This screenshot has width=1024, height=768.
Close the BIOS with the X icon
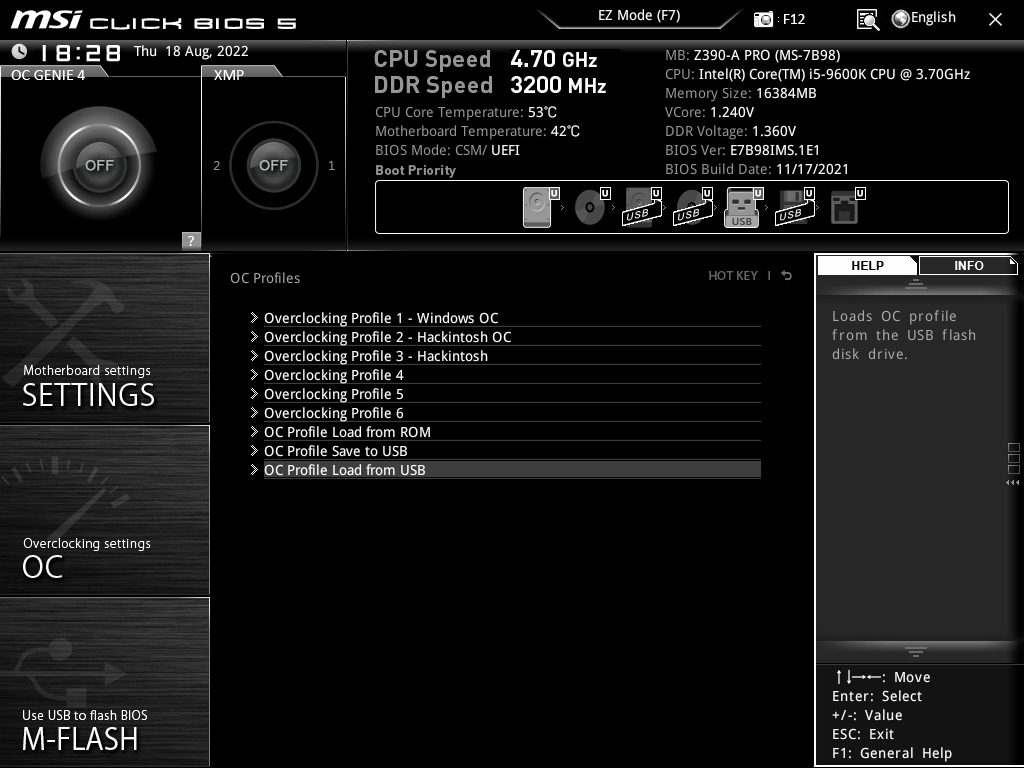click(x=995, y=20)
